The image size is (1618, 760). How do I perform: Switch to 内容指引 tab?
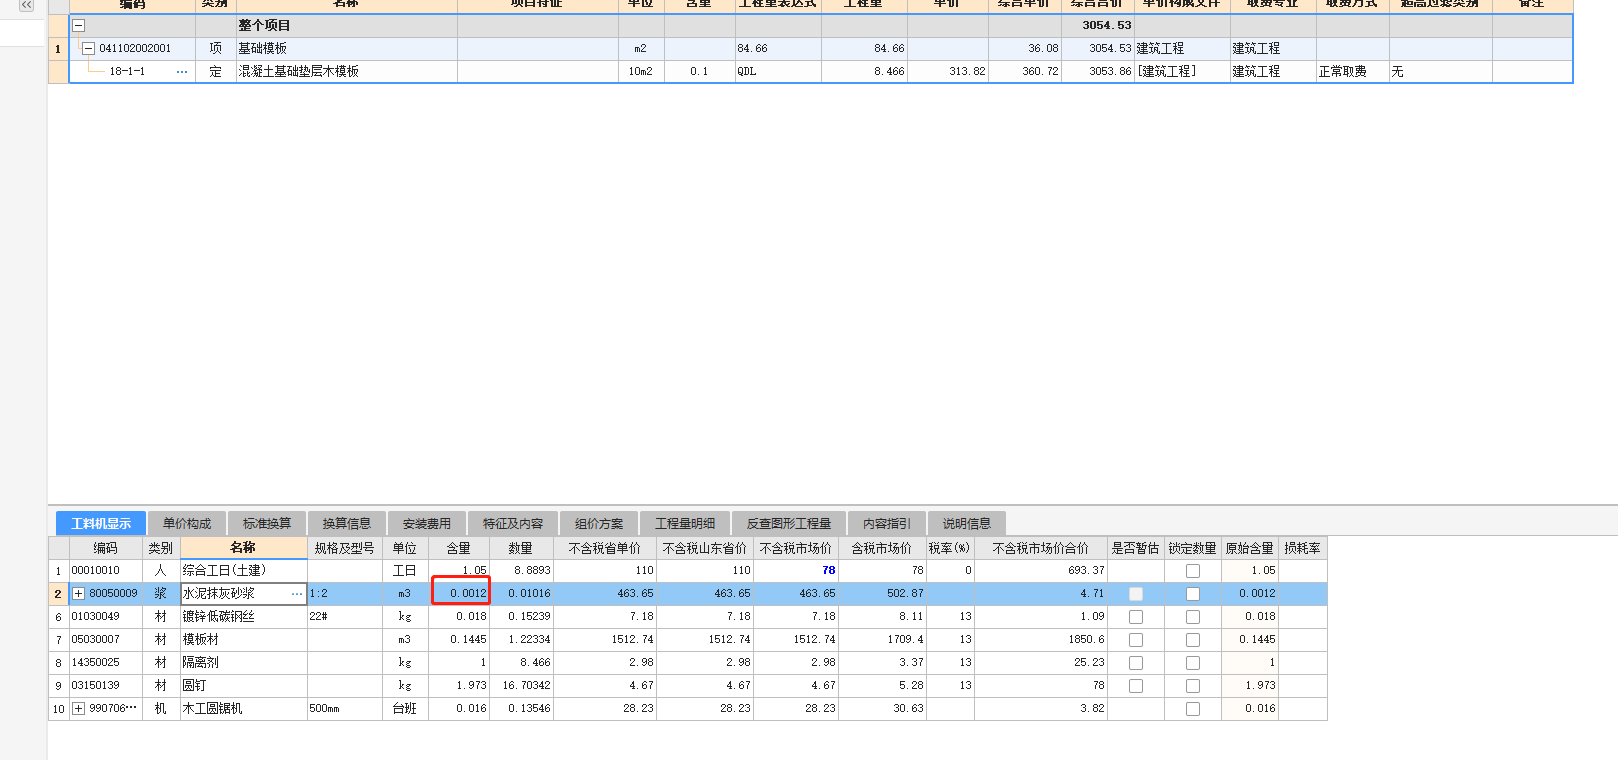[887, 523]
